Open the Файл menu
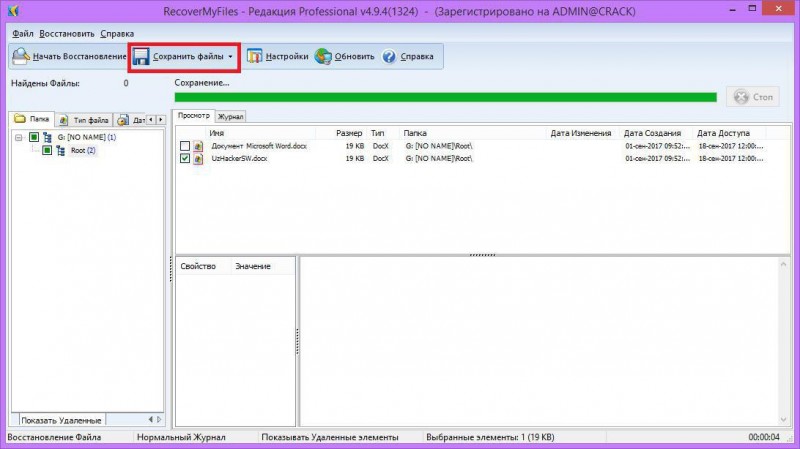This screenshot has width=800, height=449. (22, 34)
